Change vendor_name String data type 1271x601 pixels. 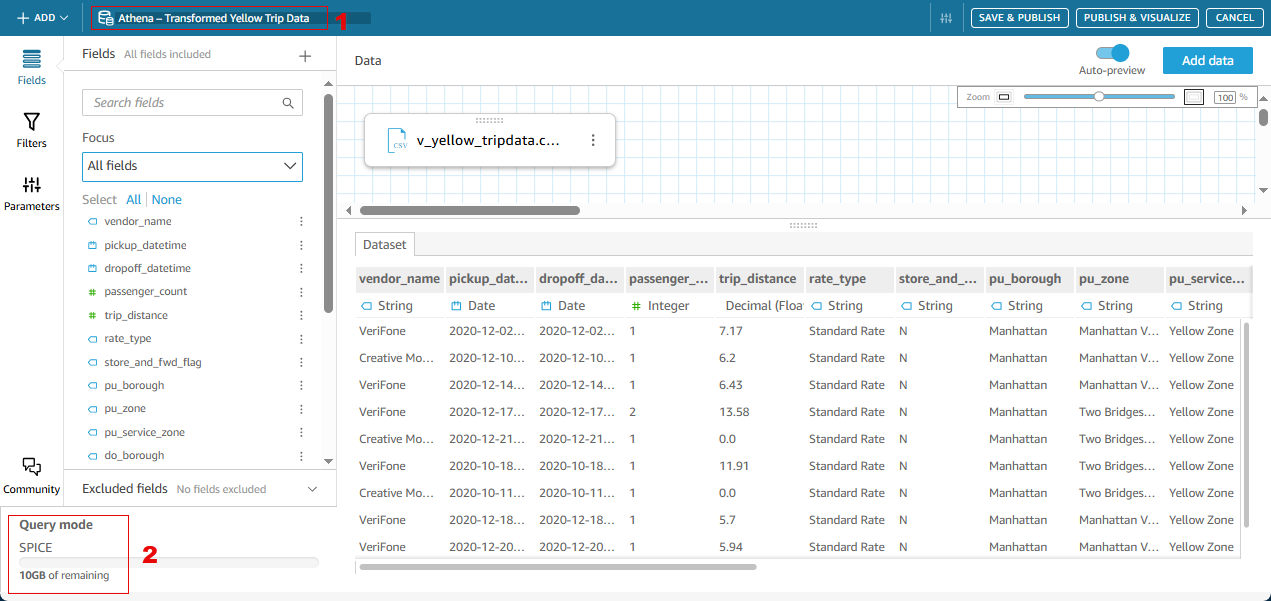tap(386, 306)
